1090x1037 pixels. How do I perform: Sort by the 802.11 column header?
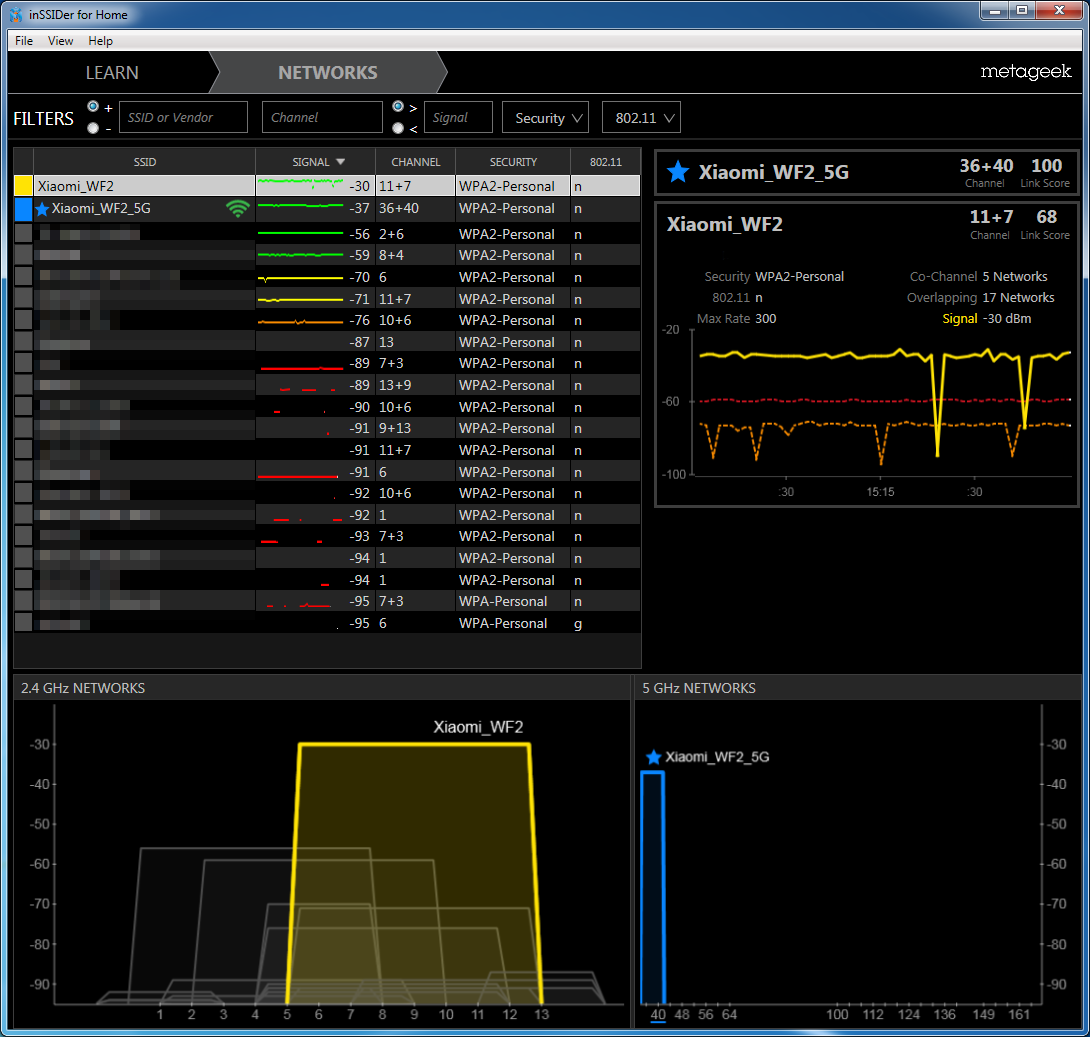[605, 162]
